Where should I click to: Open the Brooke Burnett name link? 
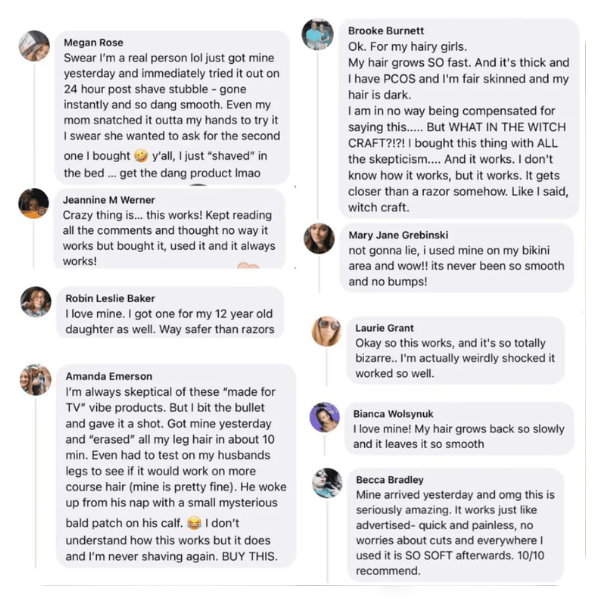tap(386, 31)
